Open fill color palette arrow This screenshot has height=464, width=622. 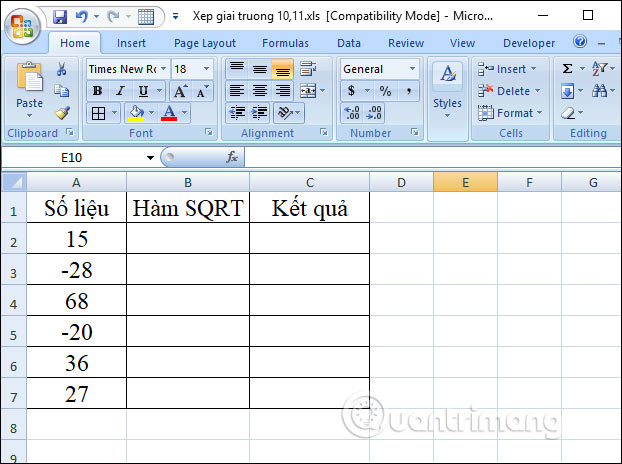(151, 113)
